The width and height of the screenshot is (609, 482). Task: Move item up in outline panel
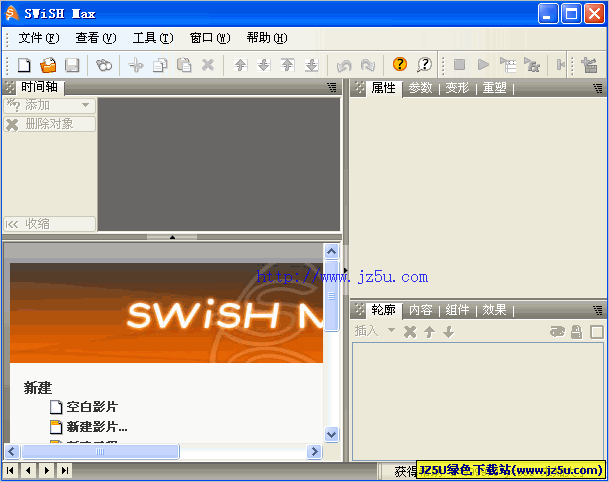tap(429, 332)
